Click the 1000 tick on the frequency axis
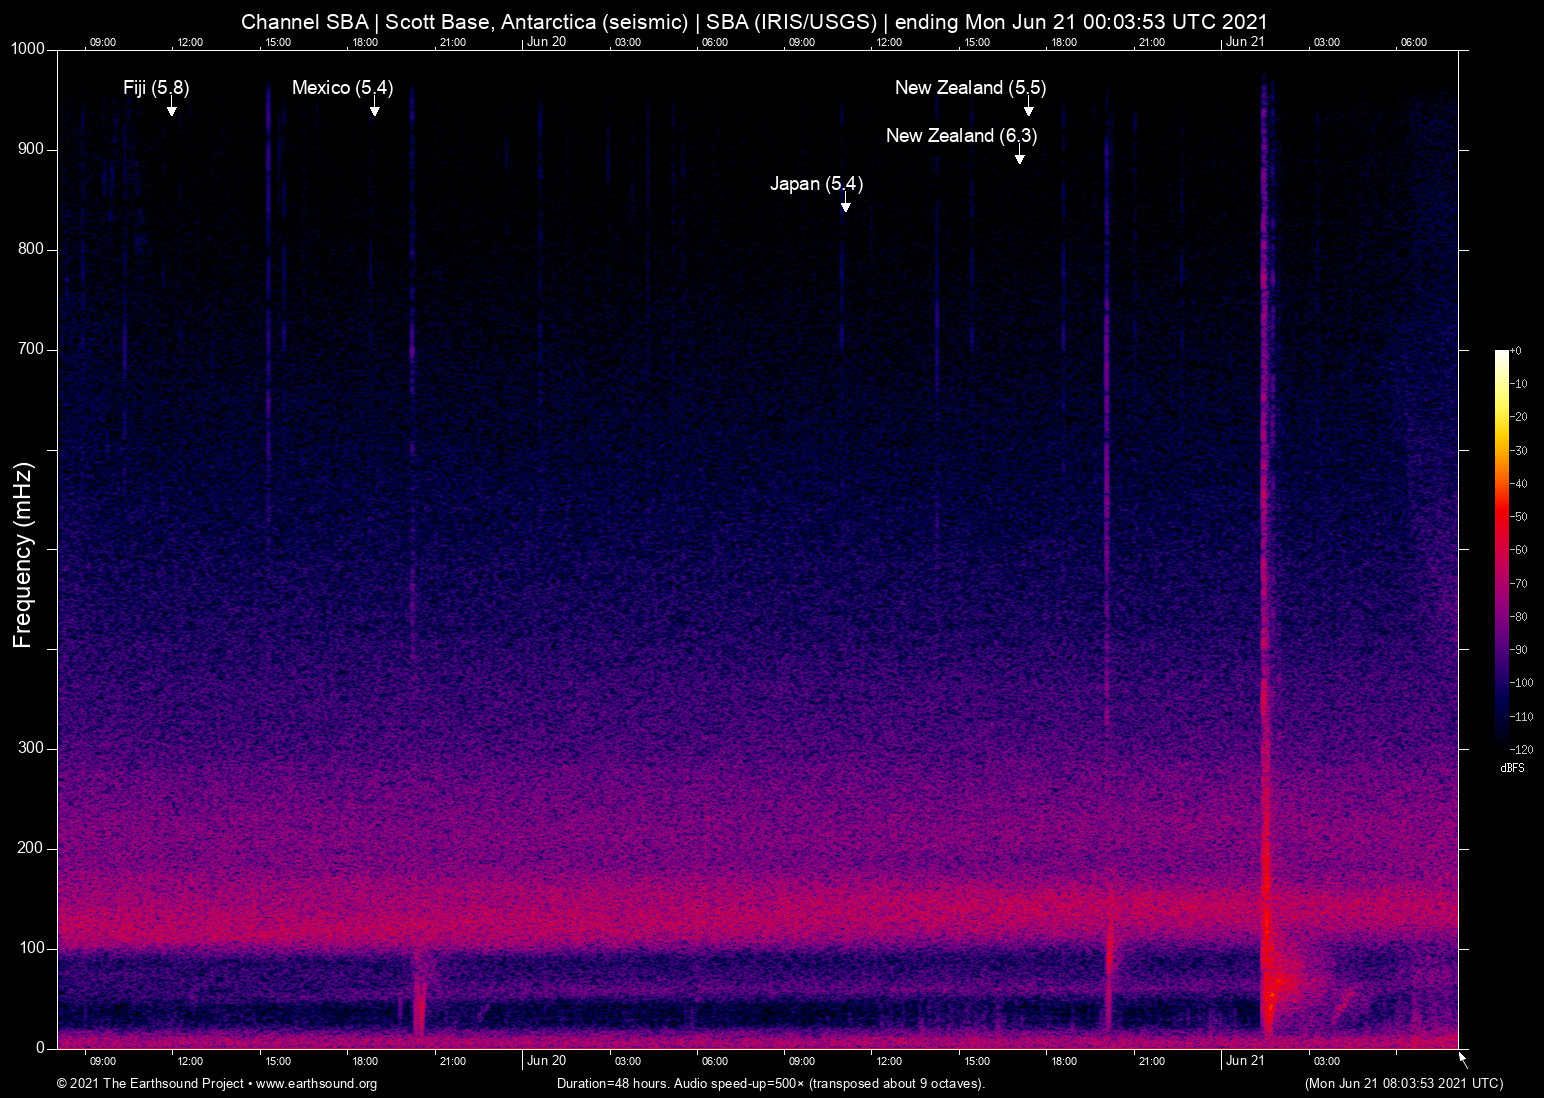 pyautogui.click(x=27, y=49)
